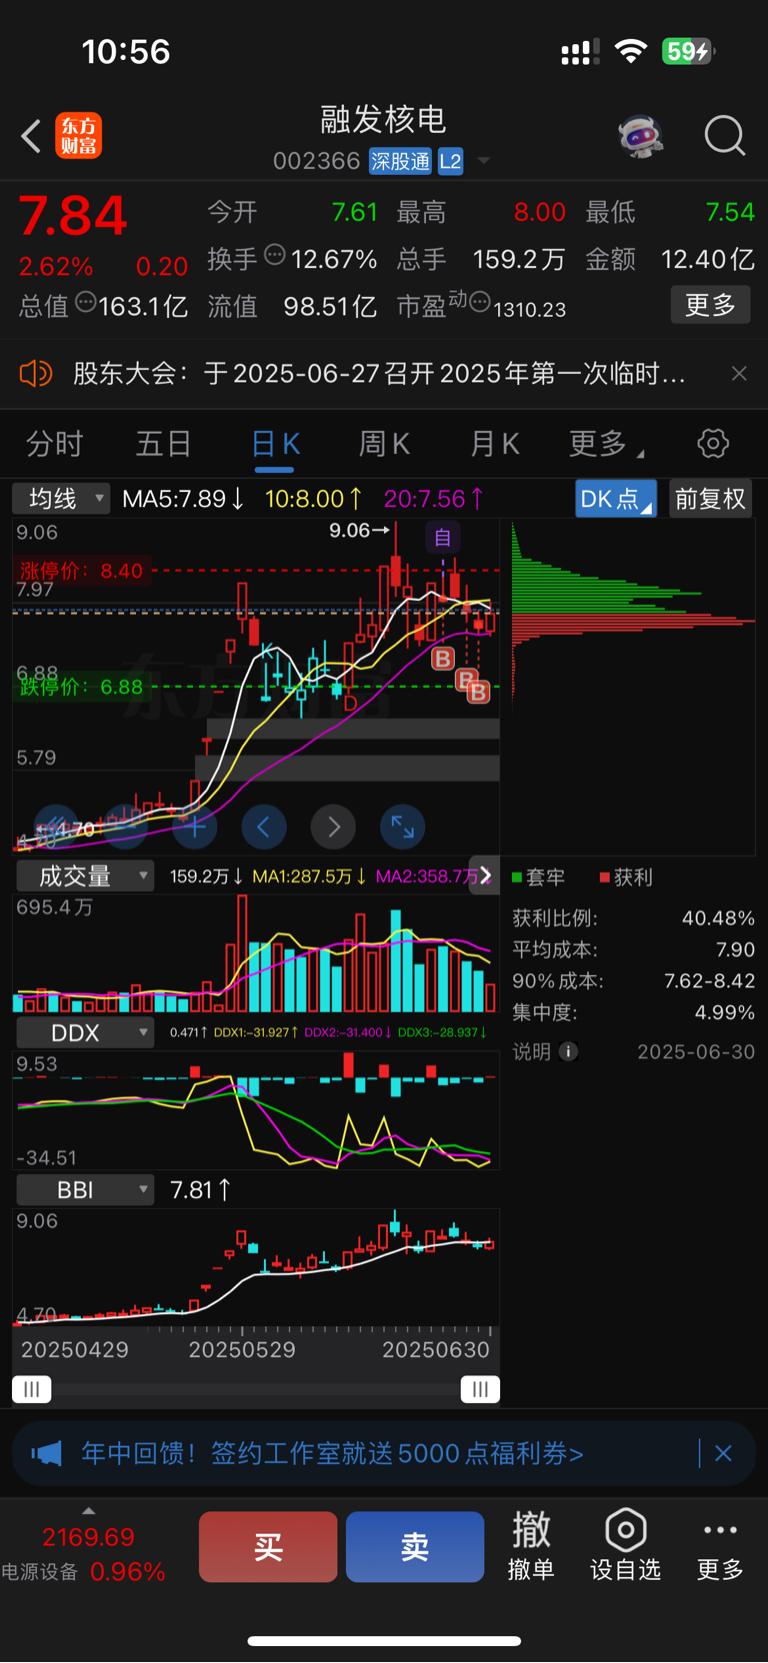
Task: Tap the 90%成本 7.62-8.42 value
Action: (710, 981)
